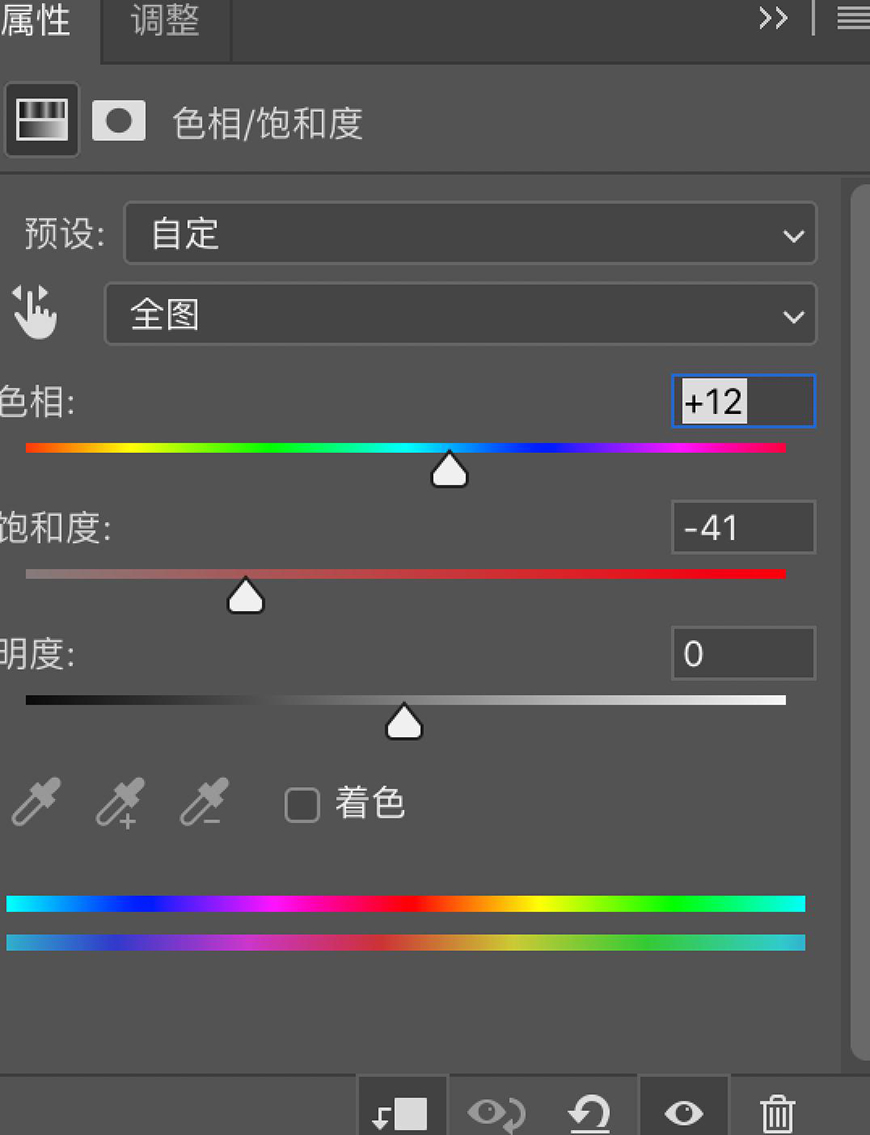Screen dimensions: 870x1135
Task: Expand panels with double-arrow button
Action: 773,19
